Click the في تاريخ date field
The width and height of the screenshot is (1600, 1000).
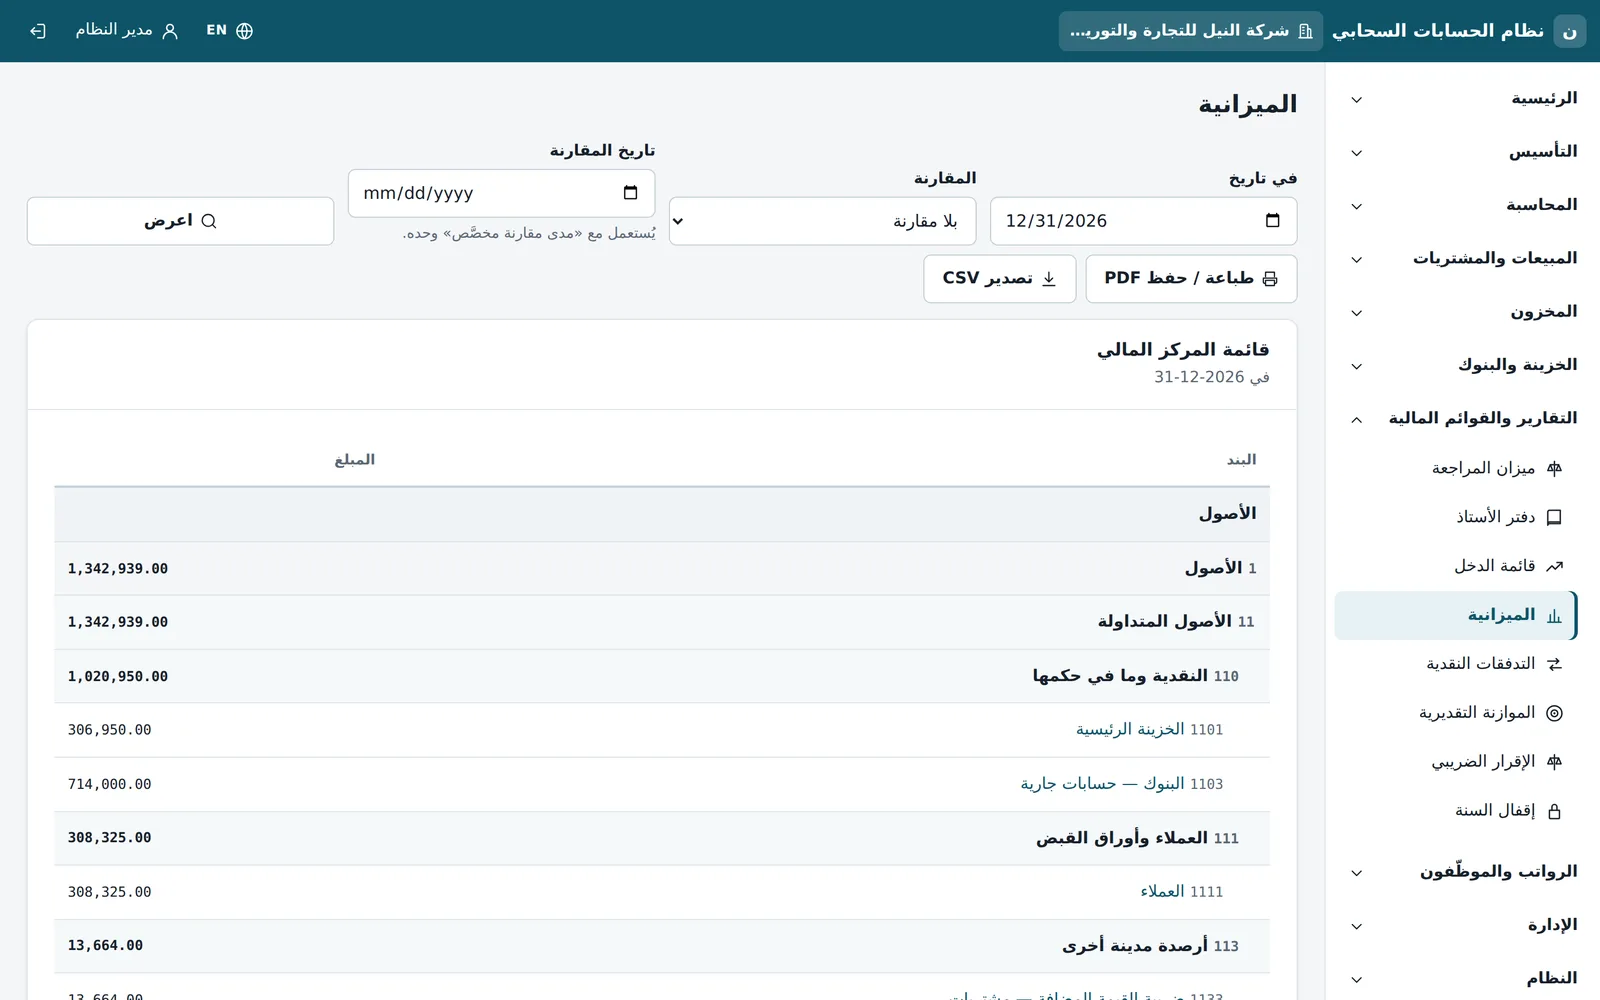(x=1143, y=221)
